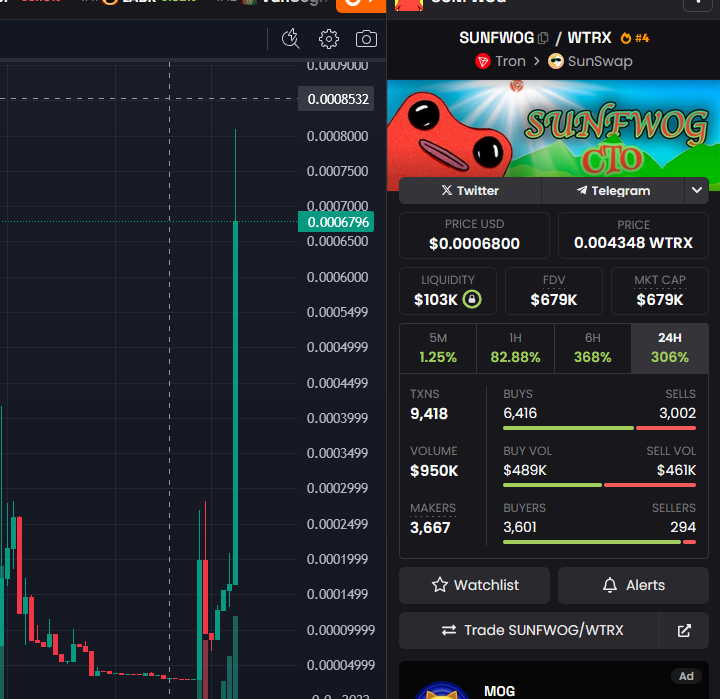
Task: Click the liquidity lock icon
Action: click(x=472, y=299)
